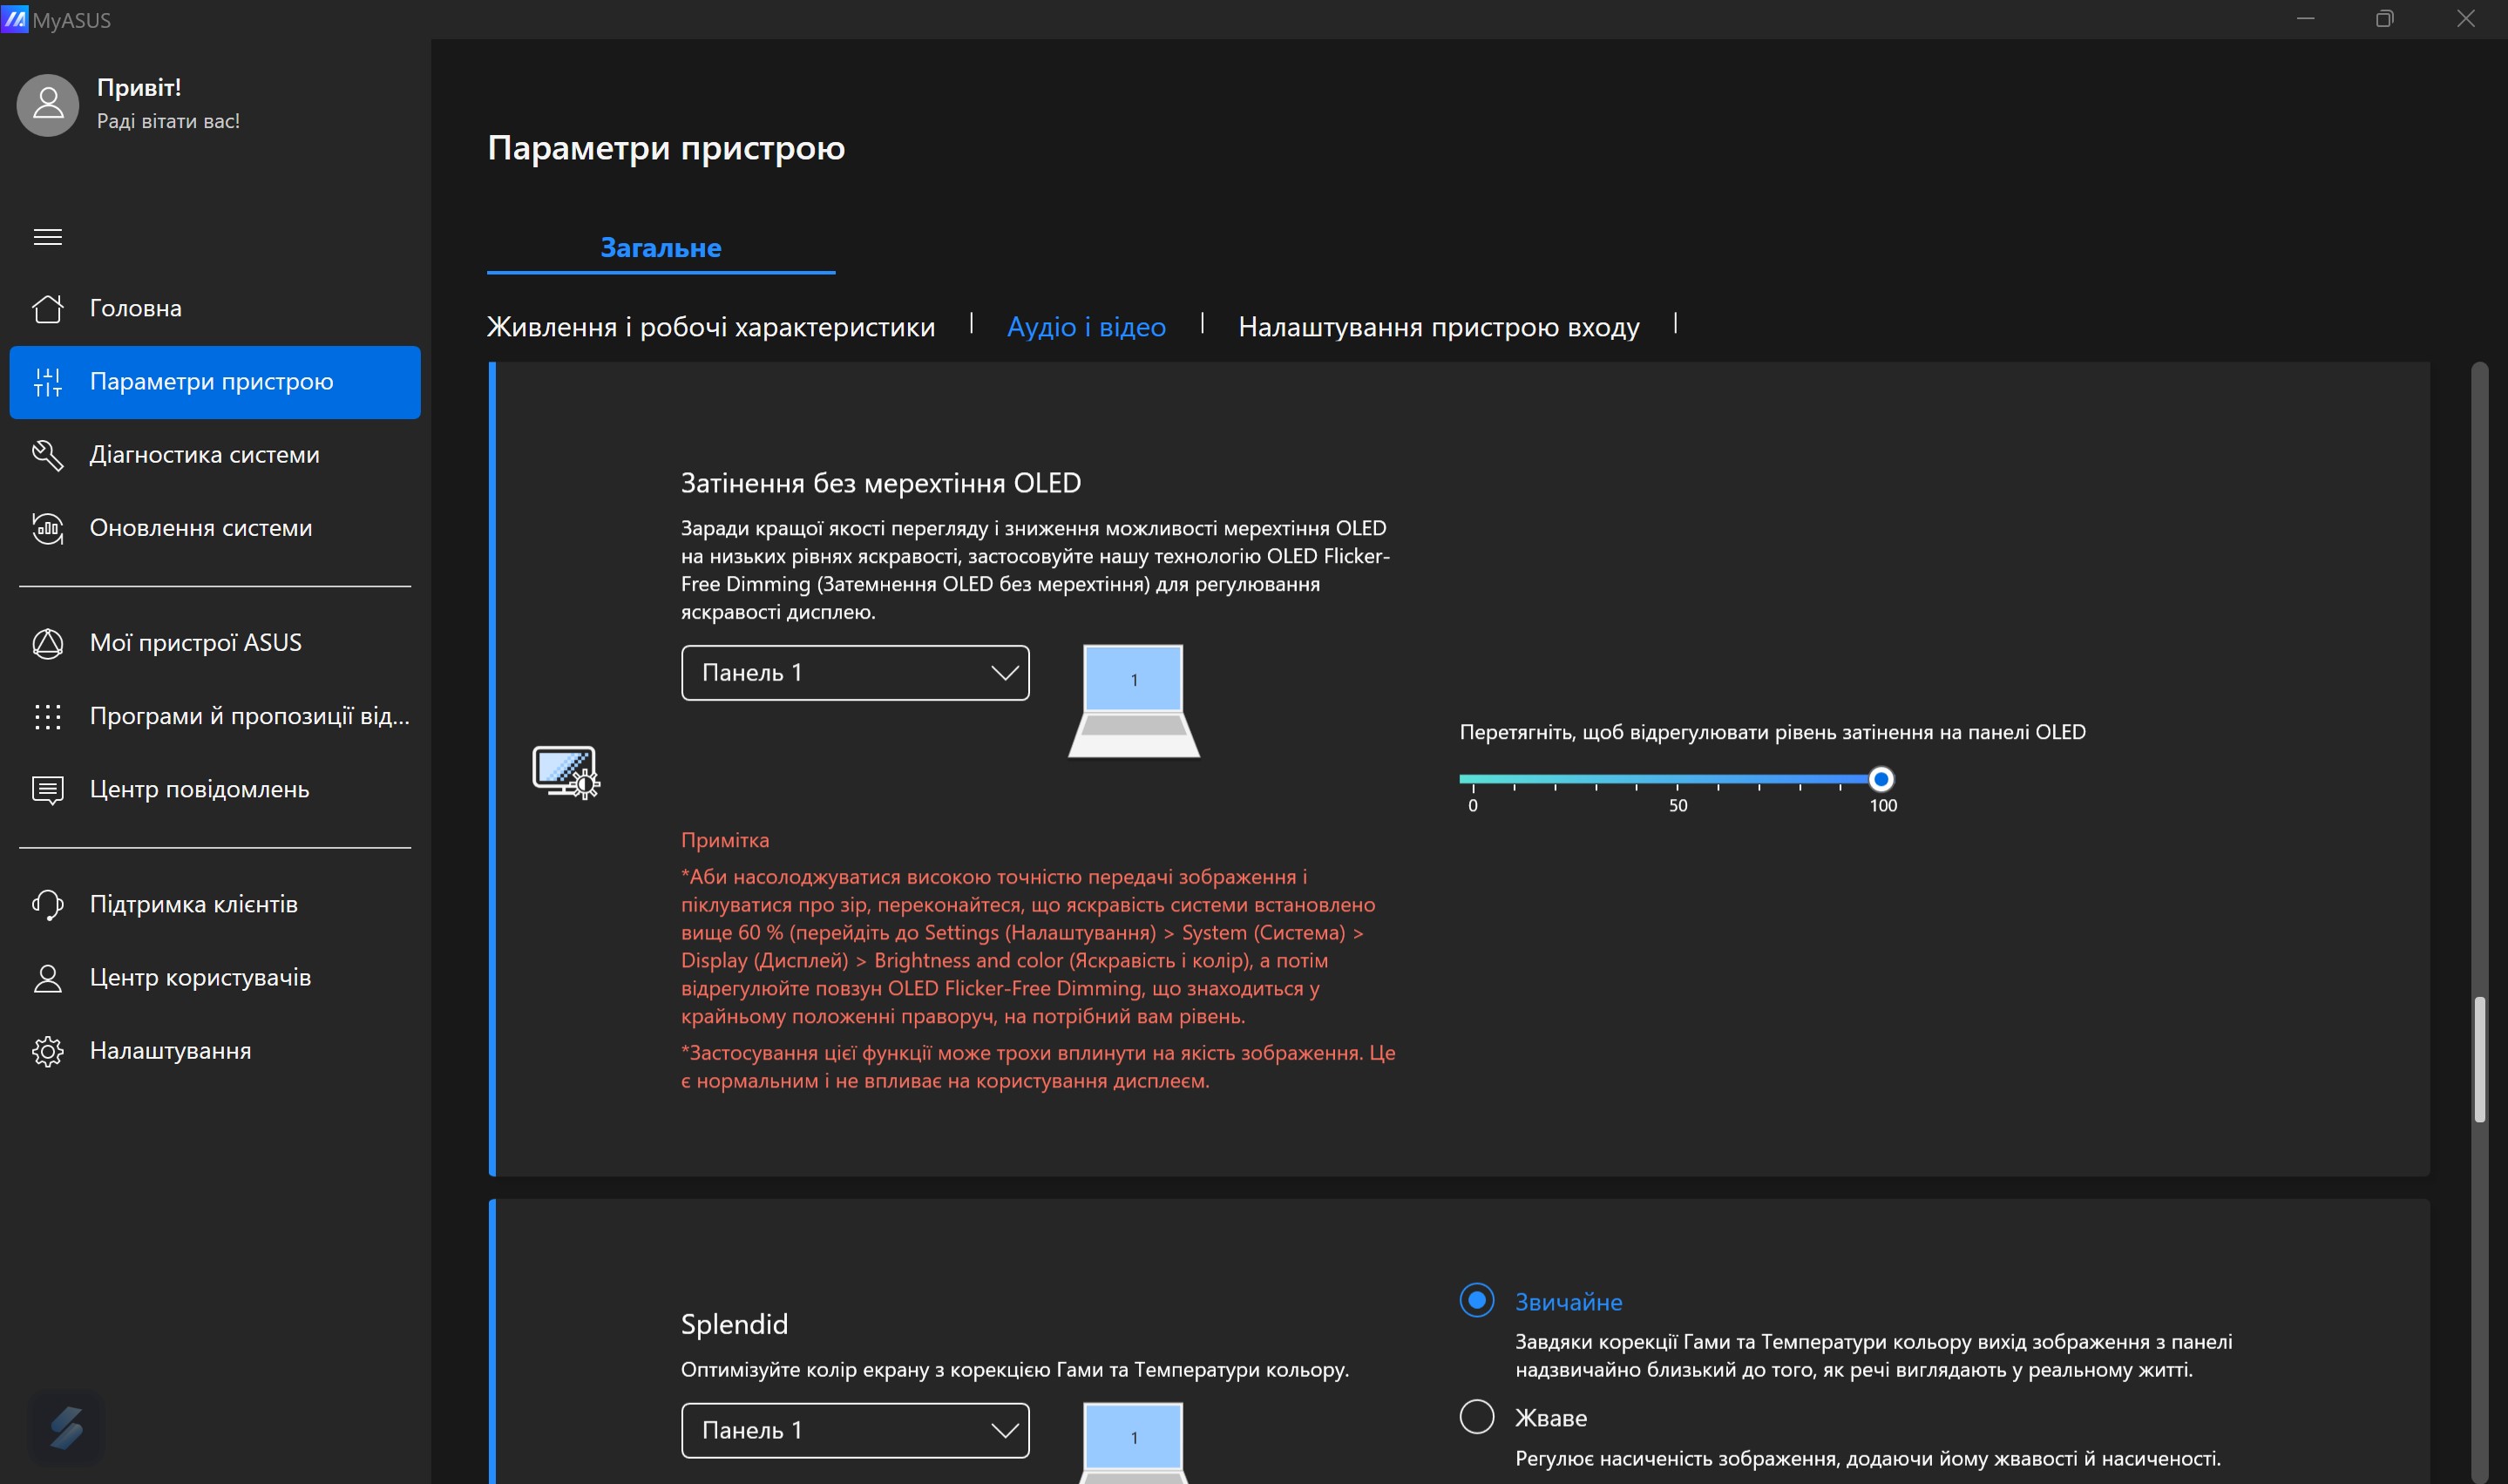Open Налаштування пристрою входу tab
2508x1484 pixels.
coord(1438,327)
